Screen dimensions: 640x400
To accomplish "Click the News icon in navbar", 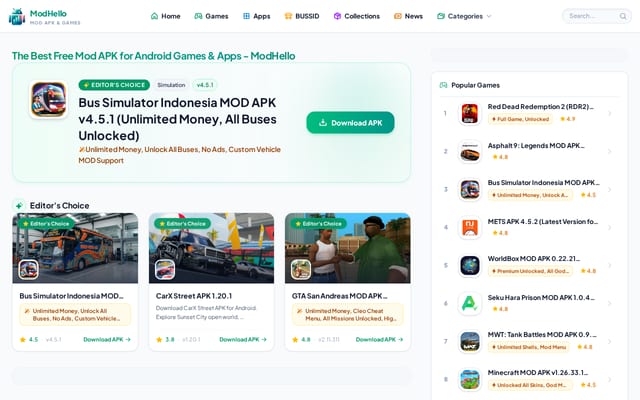I will [398, 16].
